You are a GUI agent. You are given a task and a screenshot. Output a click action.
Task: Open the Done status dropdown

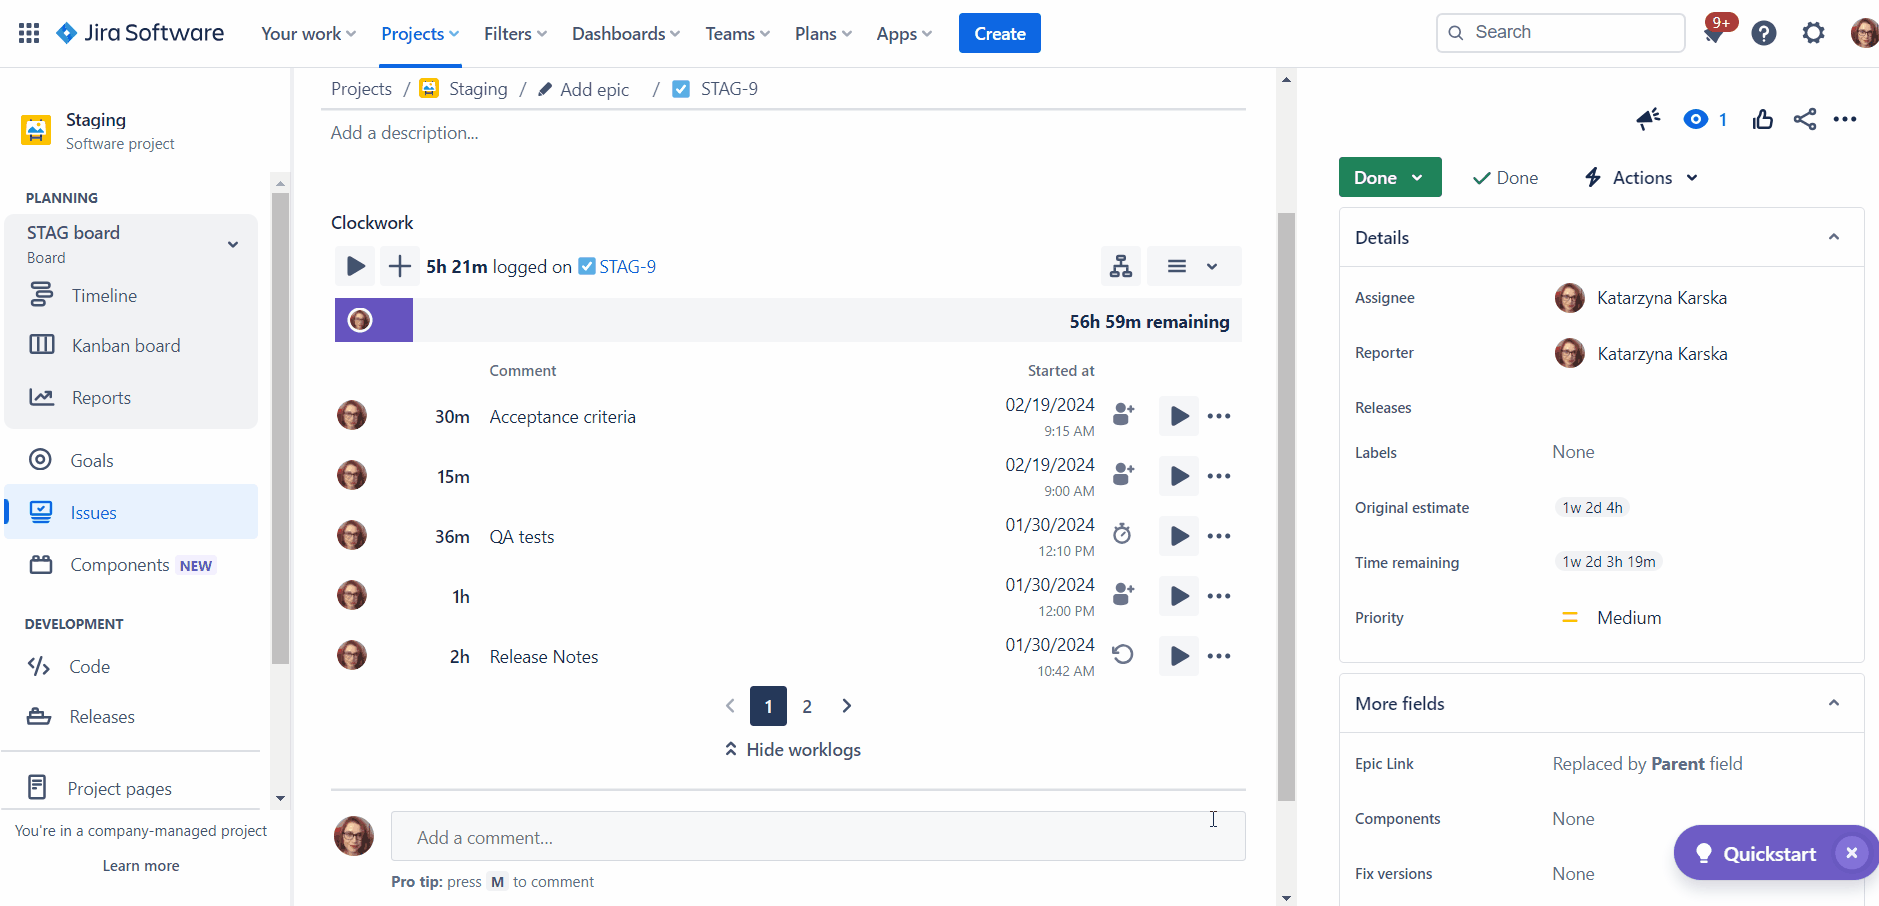[x=1389, y=177]
